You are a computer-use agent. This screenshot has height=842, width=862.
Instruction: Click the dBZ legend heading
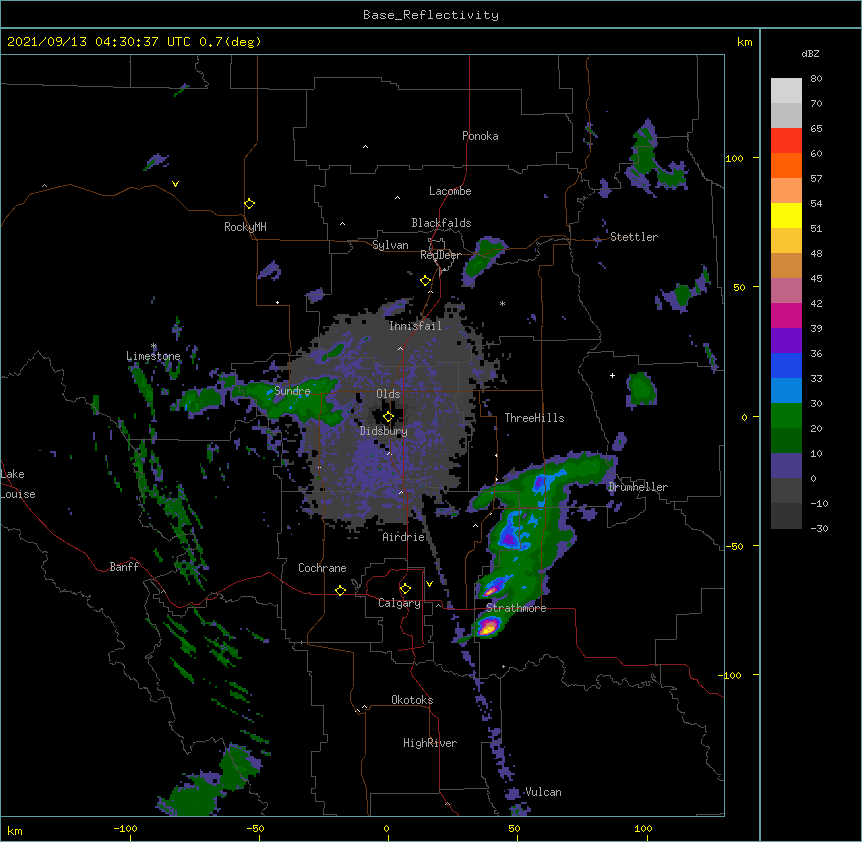pos(810,53)
